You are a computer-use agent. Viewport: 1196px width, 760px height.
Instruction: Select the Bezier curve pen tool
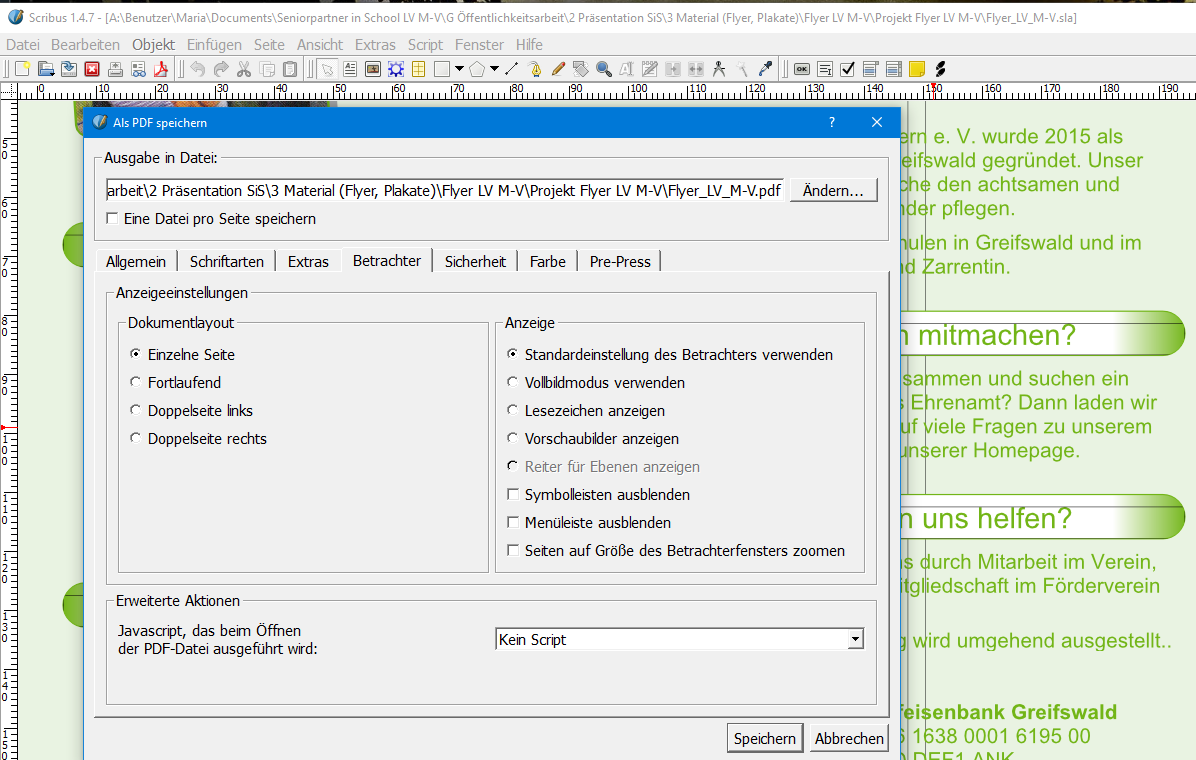click(535, 69)
